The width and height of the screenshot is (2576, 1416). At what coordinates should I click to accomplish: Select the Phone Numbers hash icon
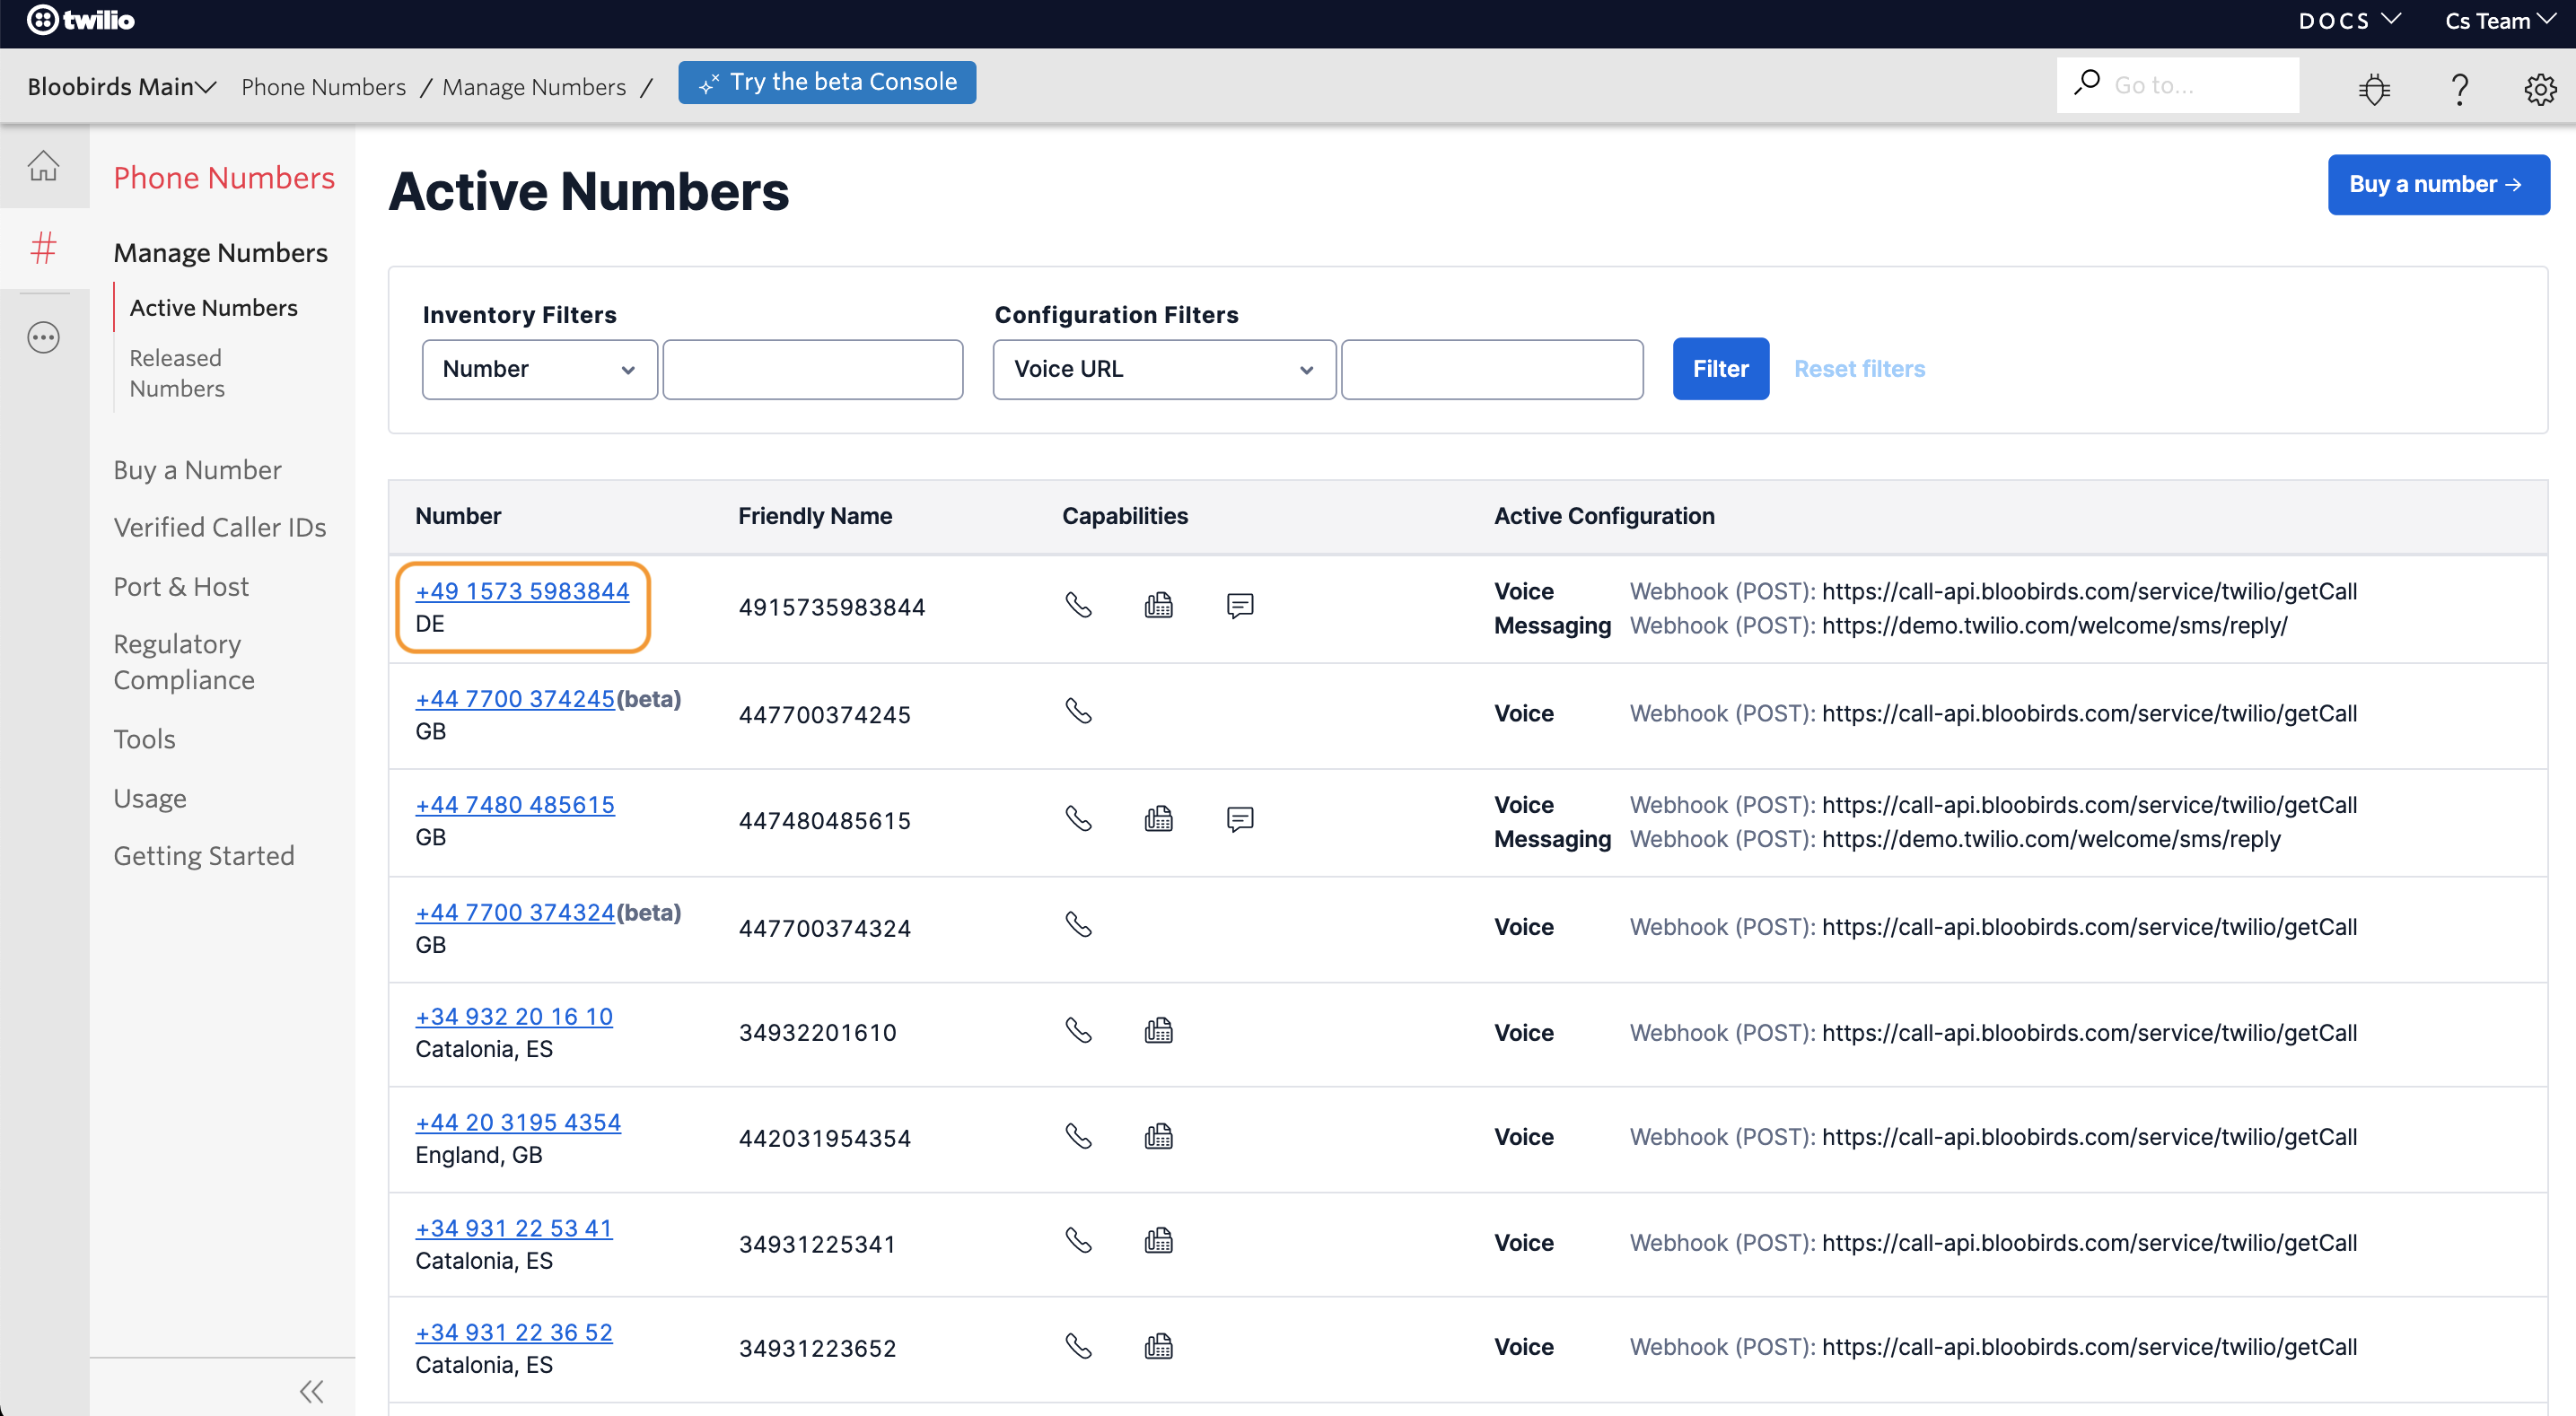43,248
